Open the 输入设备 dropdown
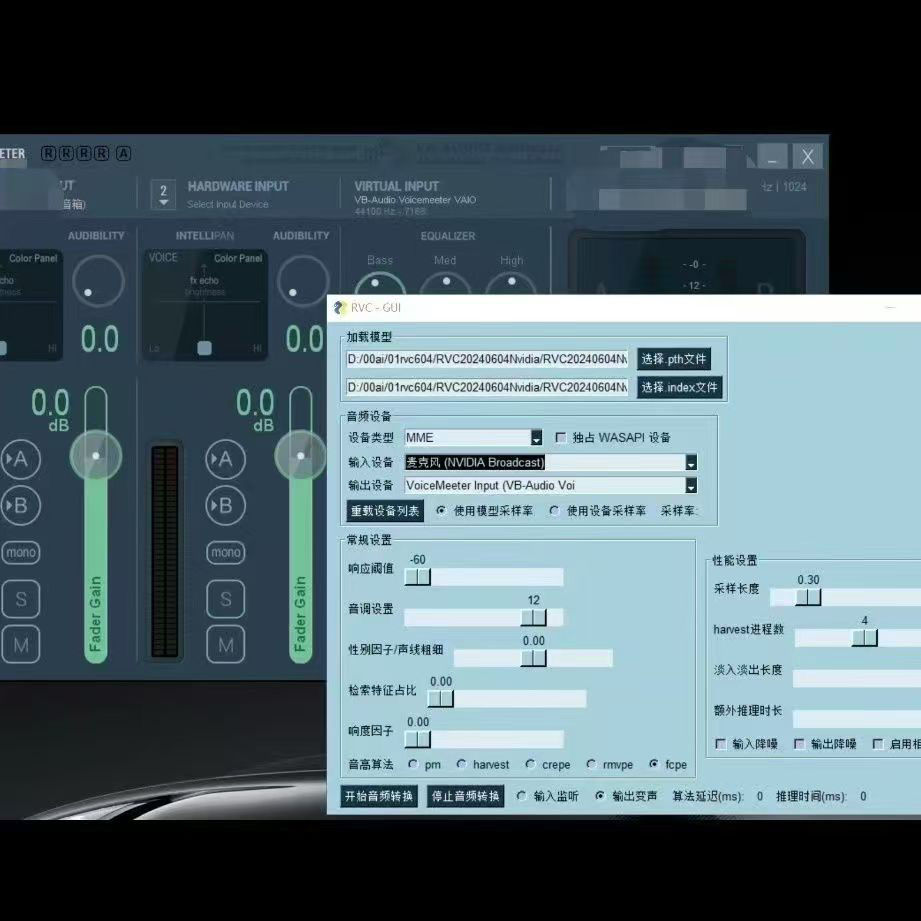Screen dimensions: 921x921 pyautogui.click(x=691, y=462)
